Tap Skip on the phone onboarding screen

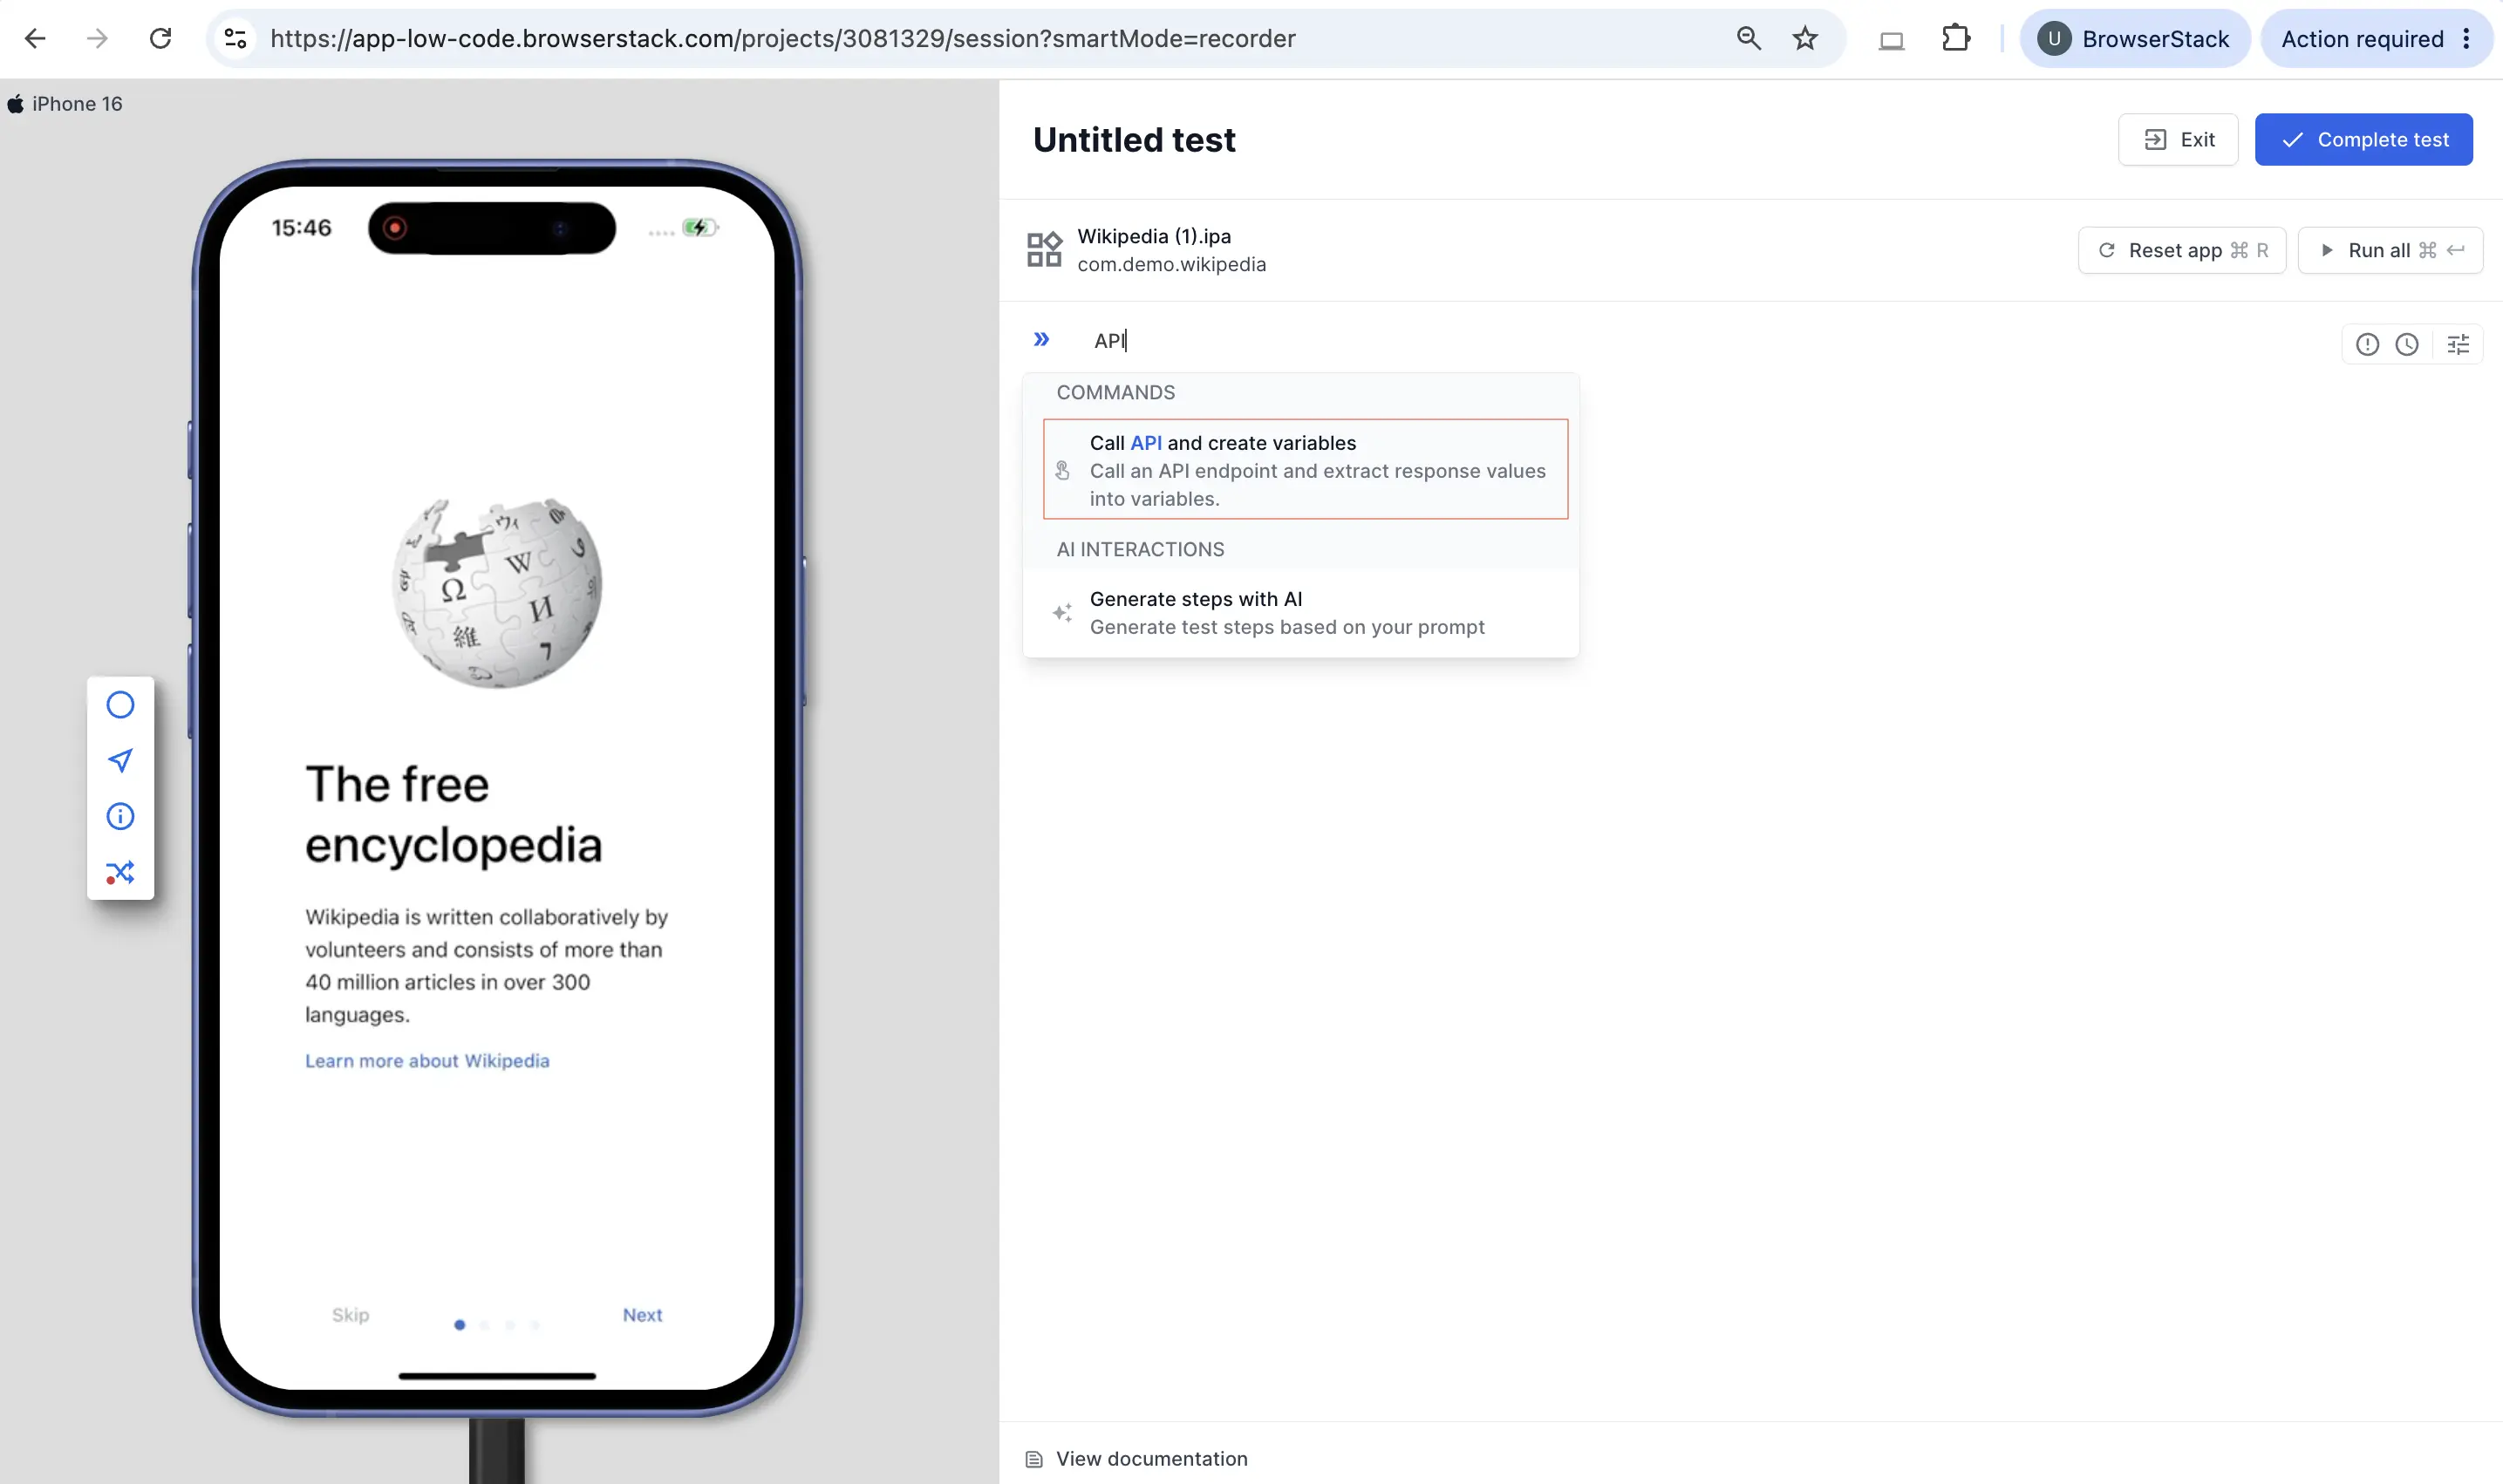(x=350, y=1315)
